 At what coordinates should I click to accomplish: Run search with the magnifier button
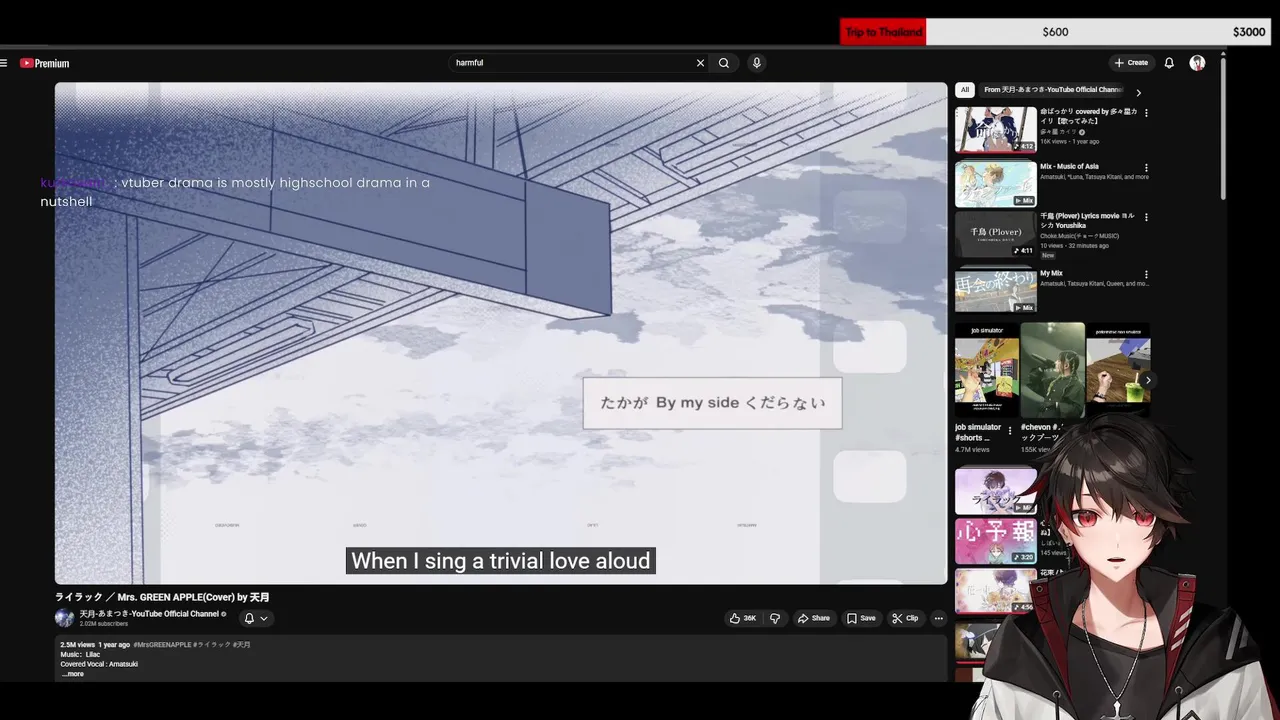coord(724,63)
